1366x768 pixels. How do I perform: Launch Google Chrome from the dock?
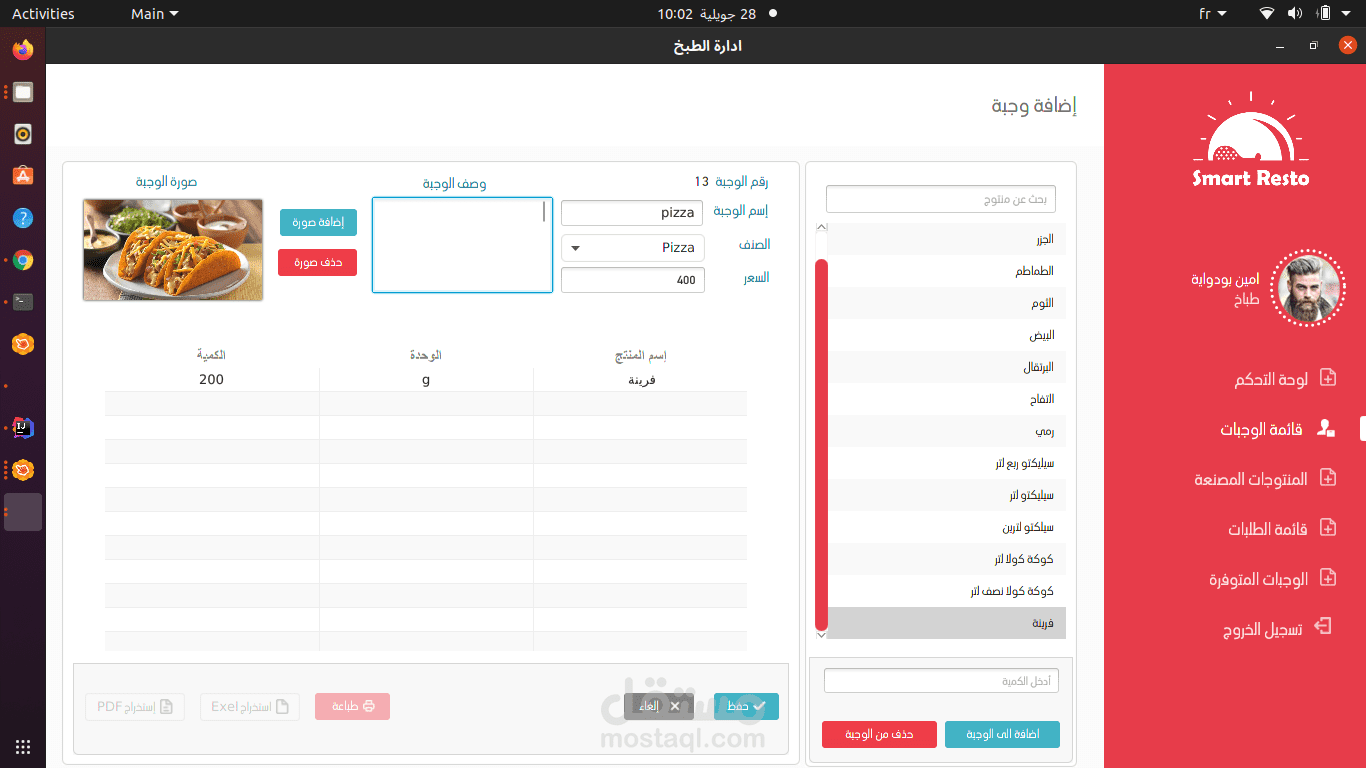pyautogui.click(x=23, y=261)
